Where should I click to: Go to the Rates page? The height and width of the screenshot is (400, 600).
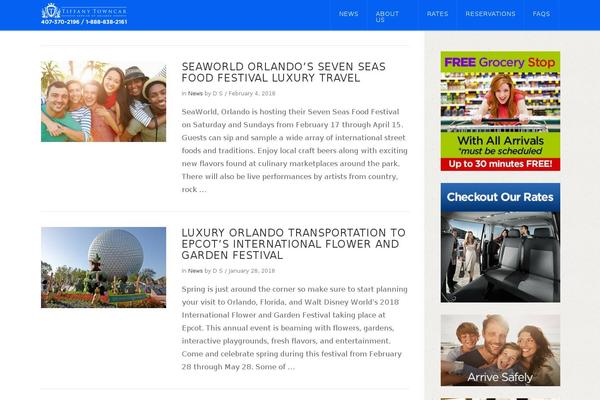tap(437, 14)
